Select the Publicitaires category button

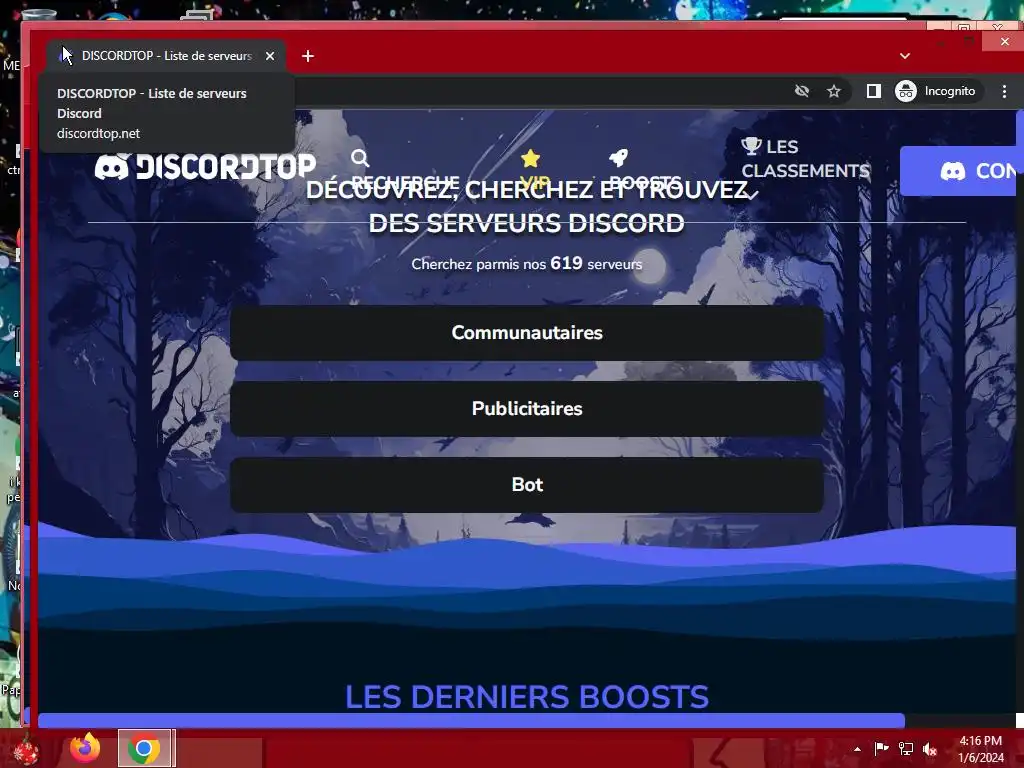[526, 408]
